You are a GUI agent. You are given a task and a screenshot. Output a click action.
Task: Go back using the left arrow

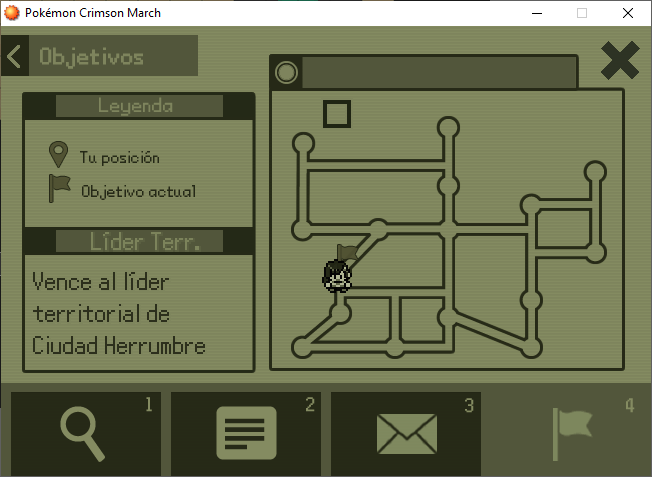14,57
